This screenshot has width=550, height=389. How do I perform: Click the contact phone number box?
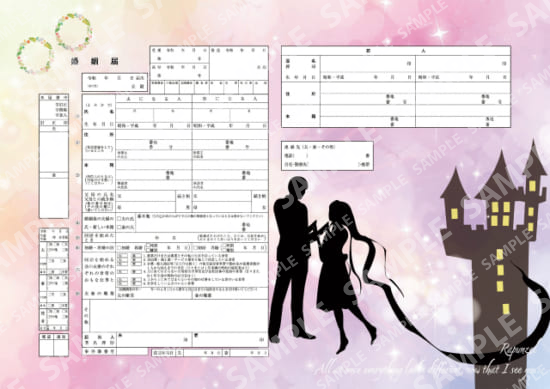[327, 156]
